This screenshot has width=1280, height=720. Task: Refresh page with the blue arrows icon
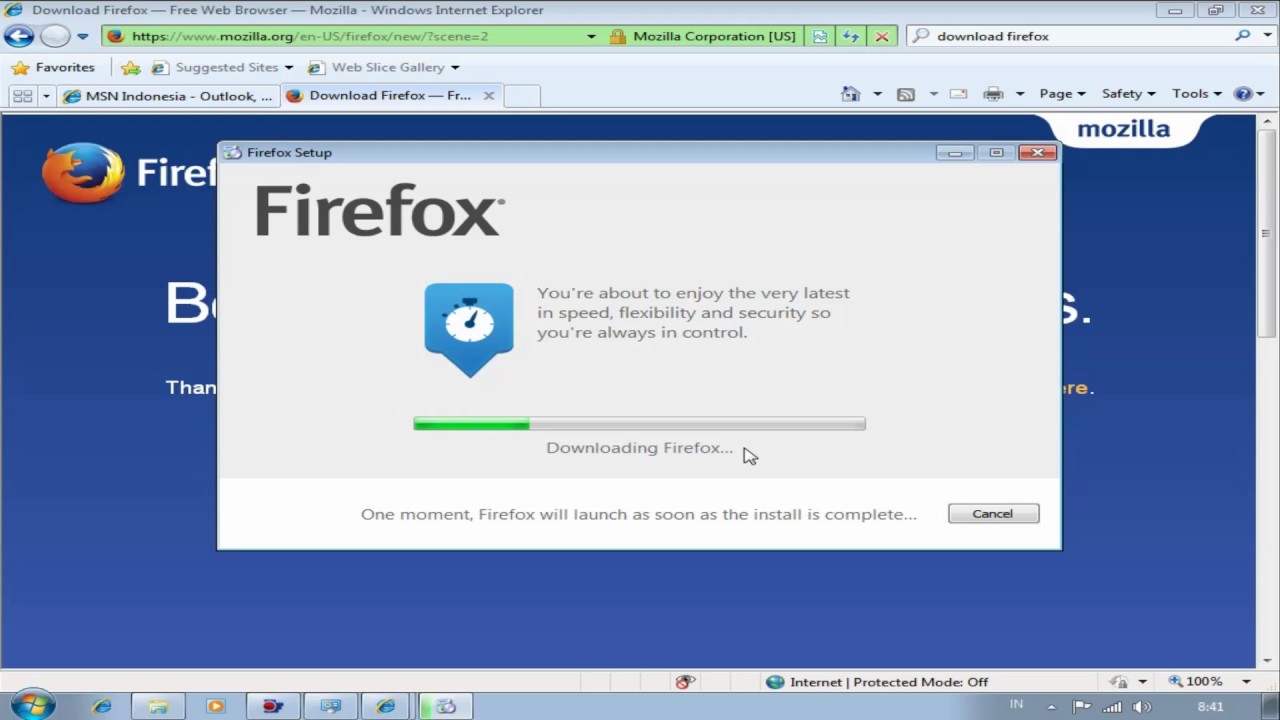point(851,36)
